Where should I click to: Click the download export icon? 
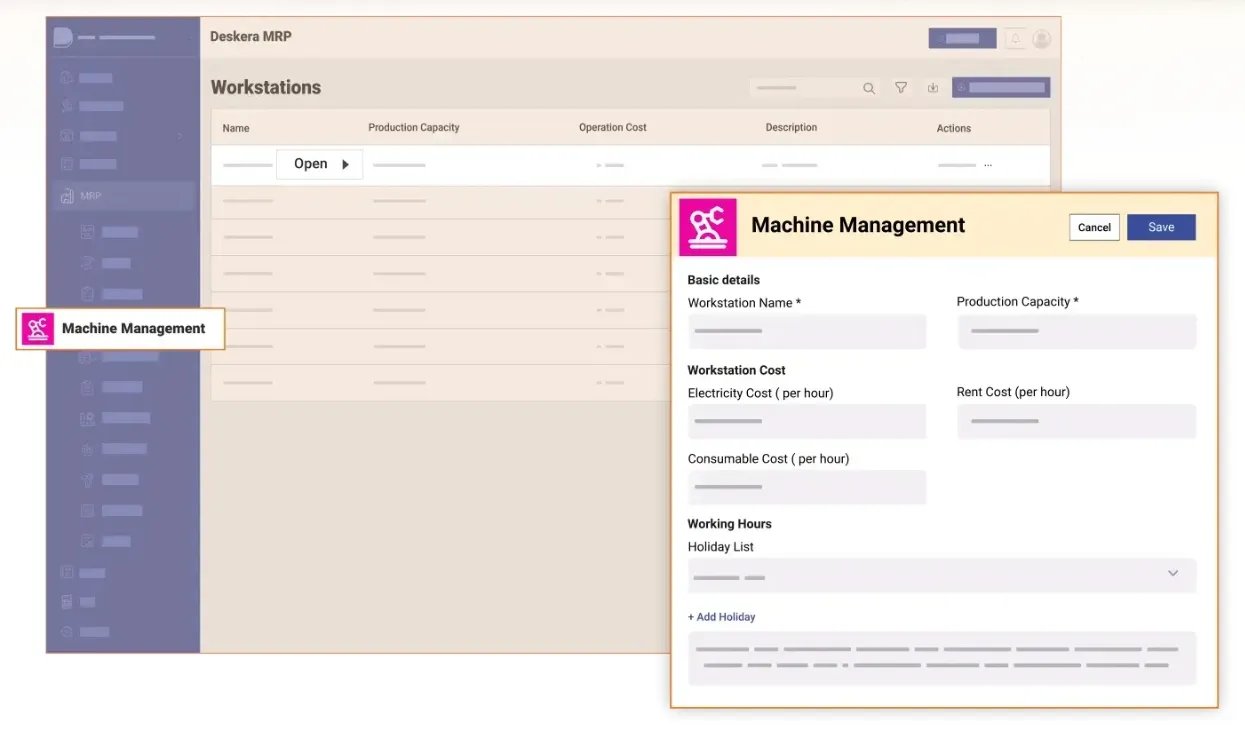[x=933, y=88]
